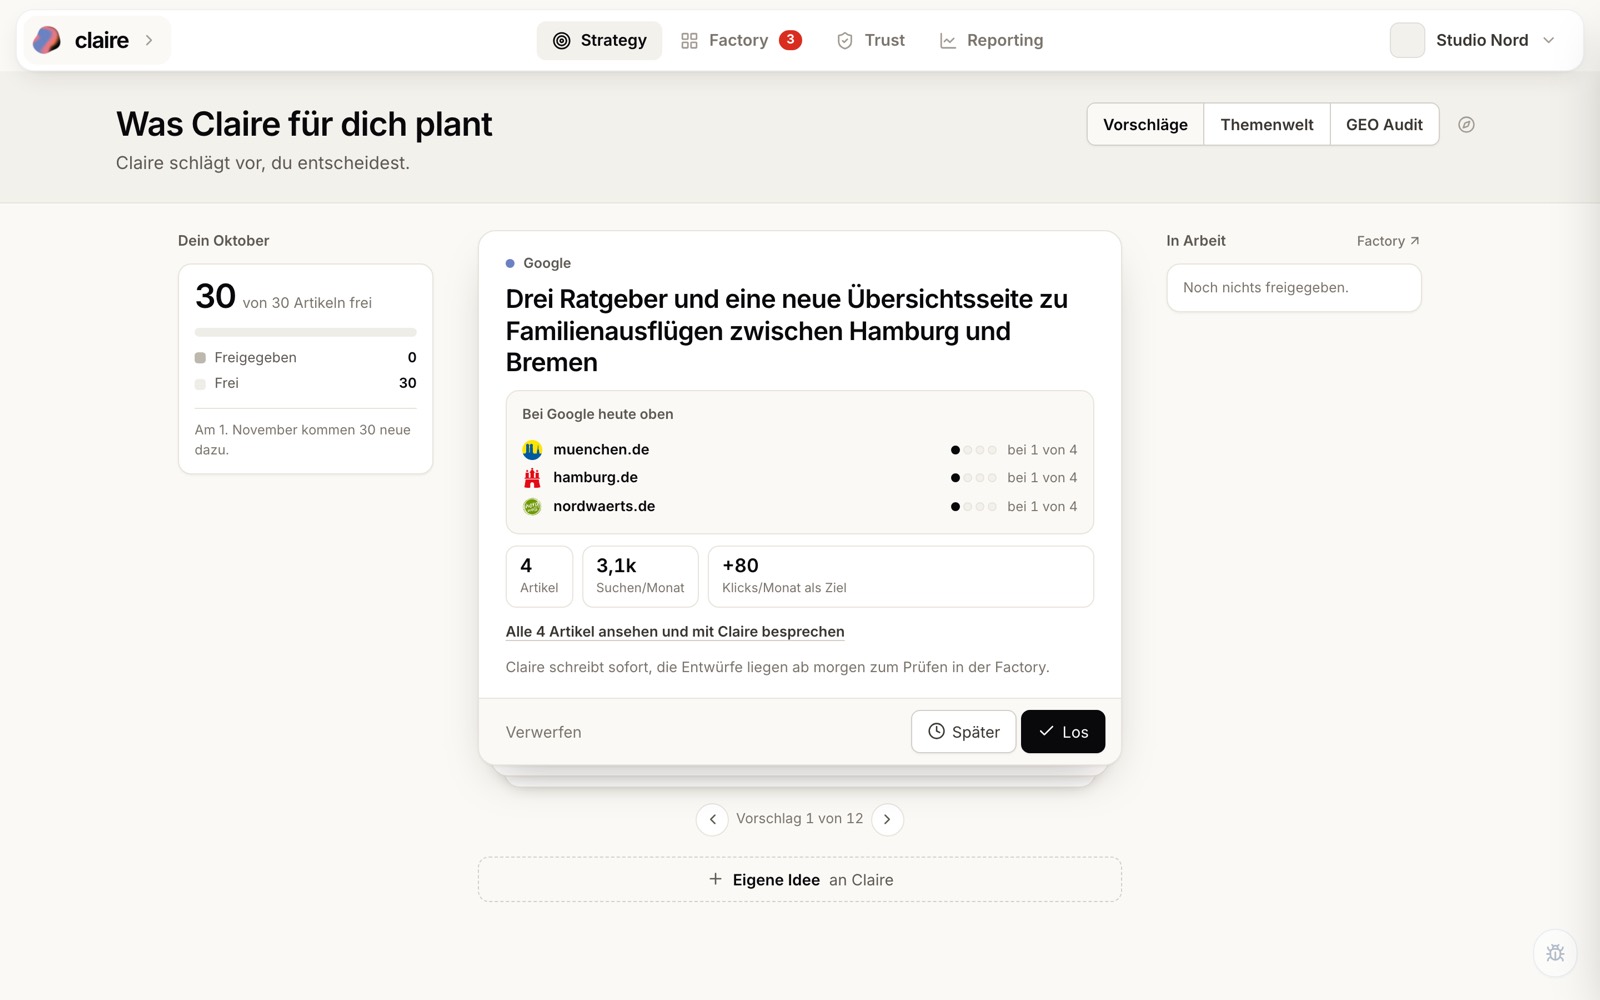Click the muenchen.de domain name
The image size is (1600, 1000).
coord(601,450)
